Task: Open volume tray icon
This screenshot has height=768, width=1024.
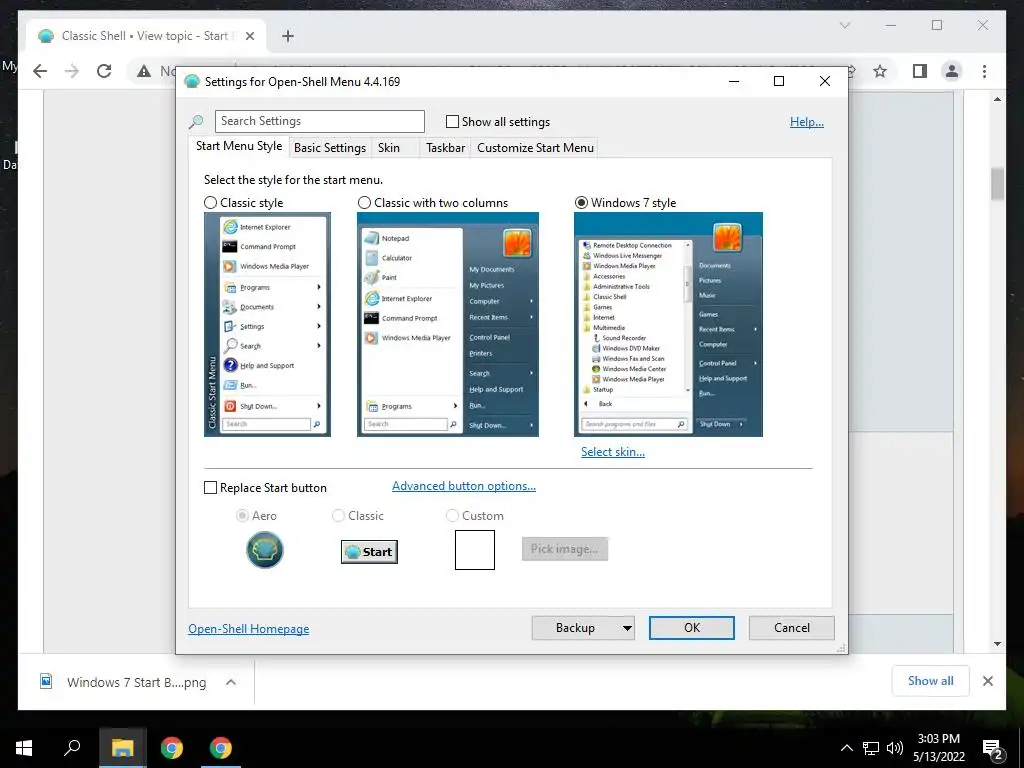Action: [x=895, y=748]
